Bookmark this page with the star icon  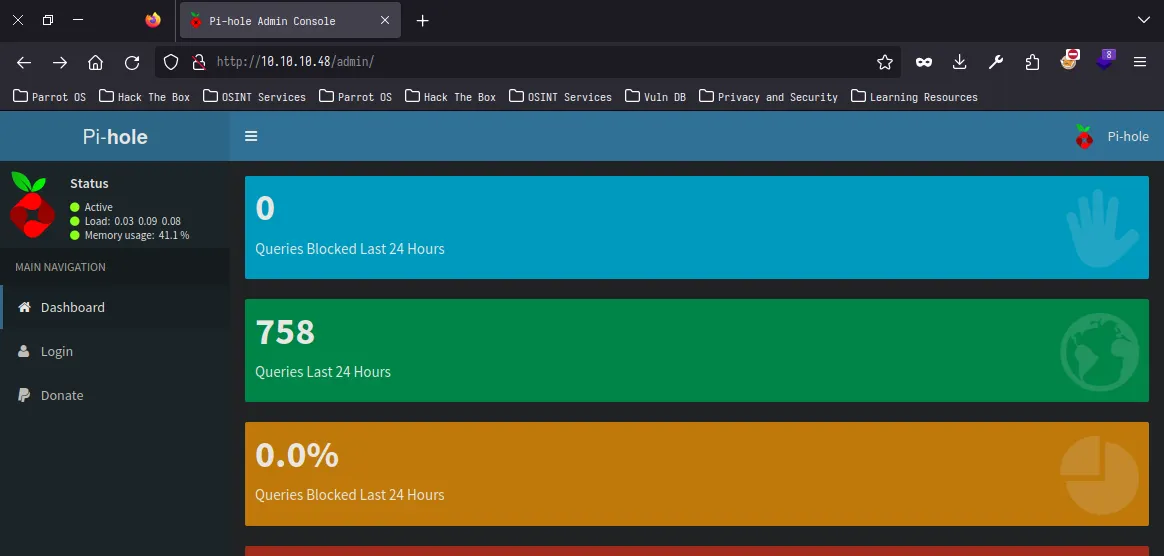[884, 62]
